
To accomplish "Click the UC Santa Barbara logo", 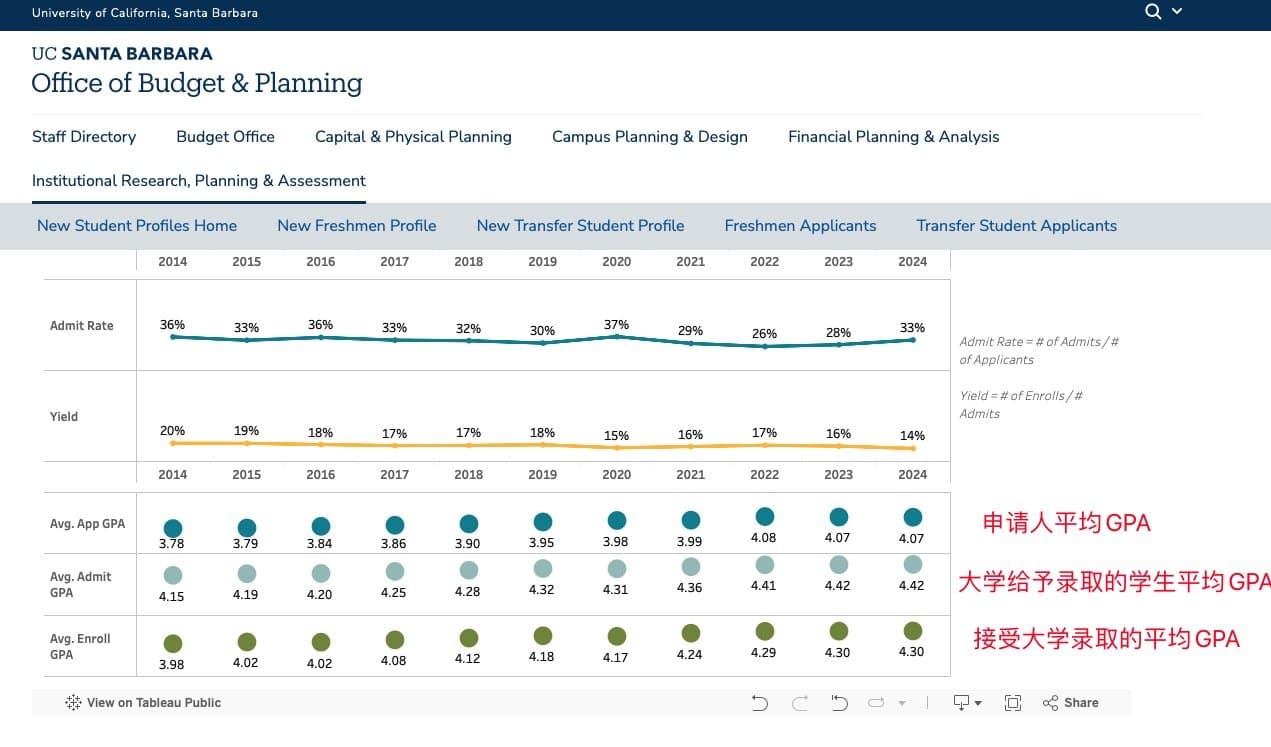I will pos(122,54).
